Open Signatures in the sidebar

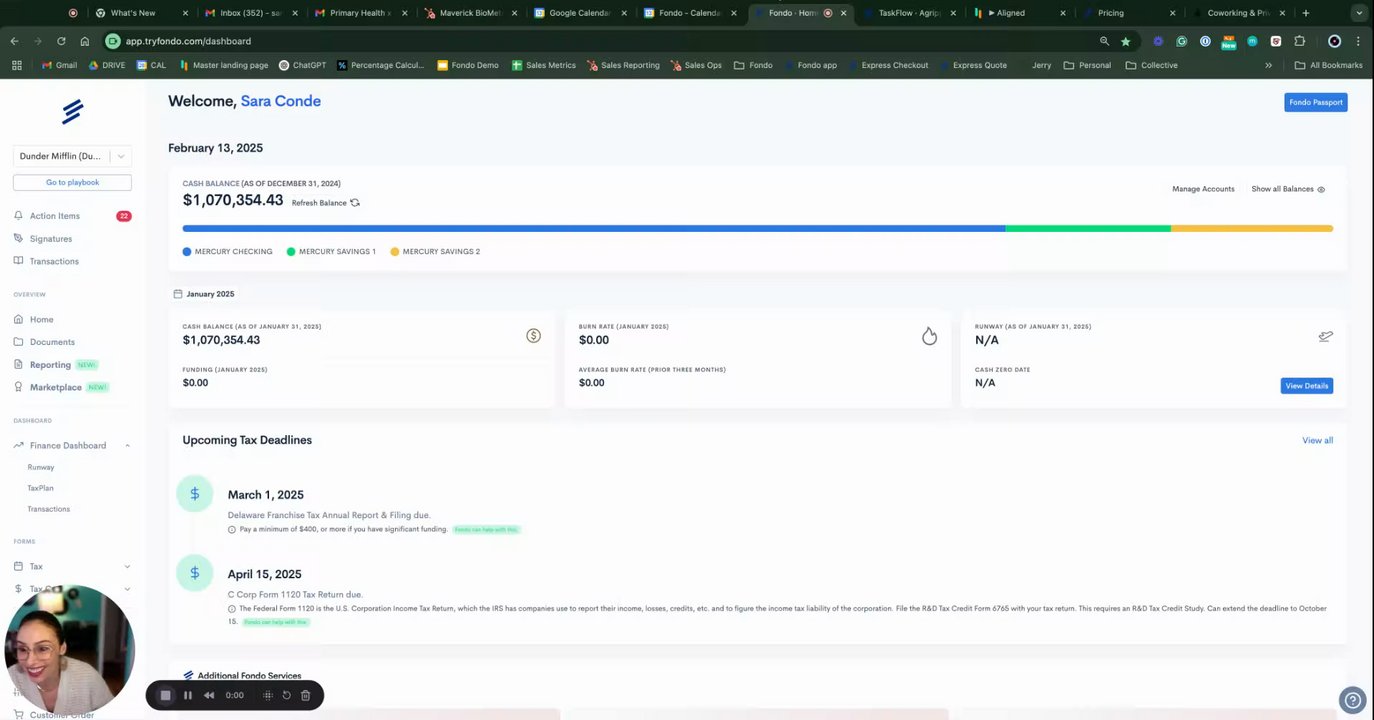click(50, 239)
